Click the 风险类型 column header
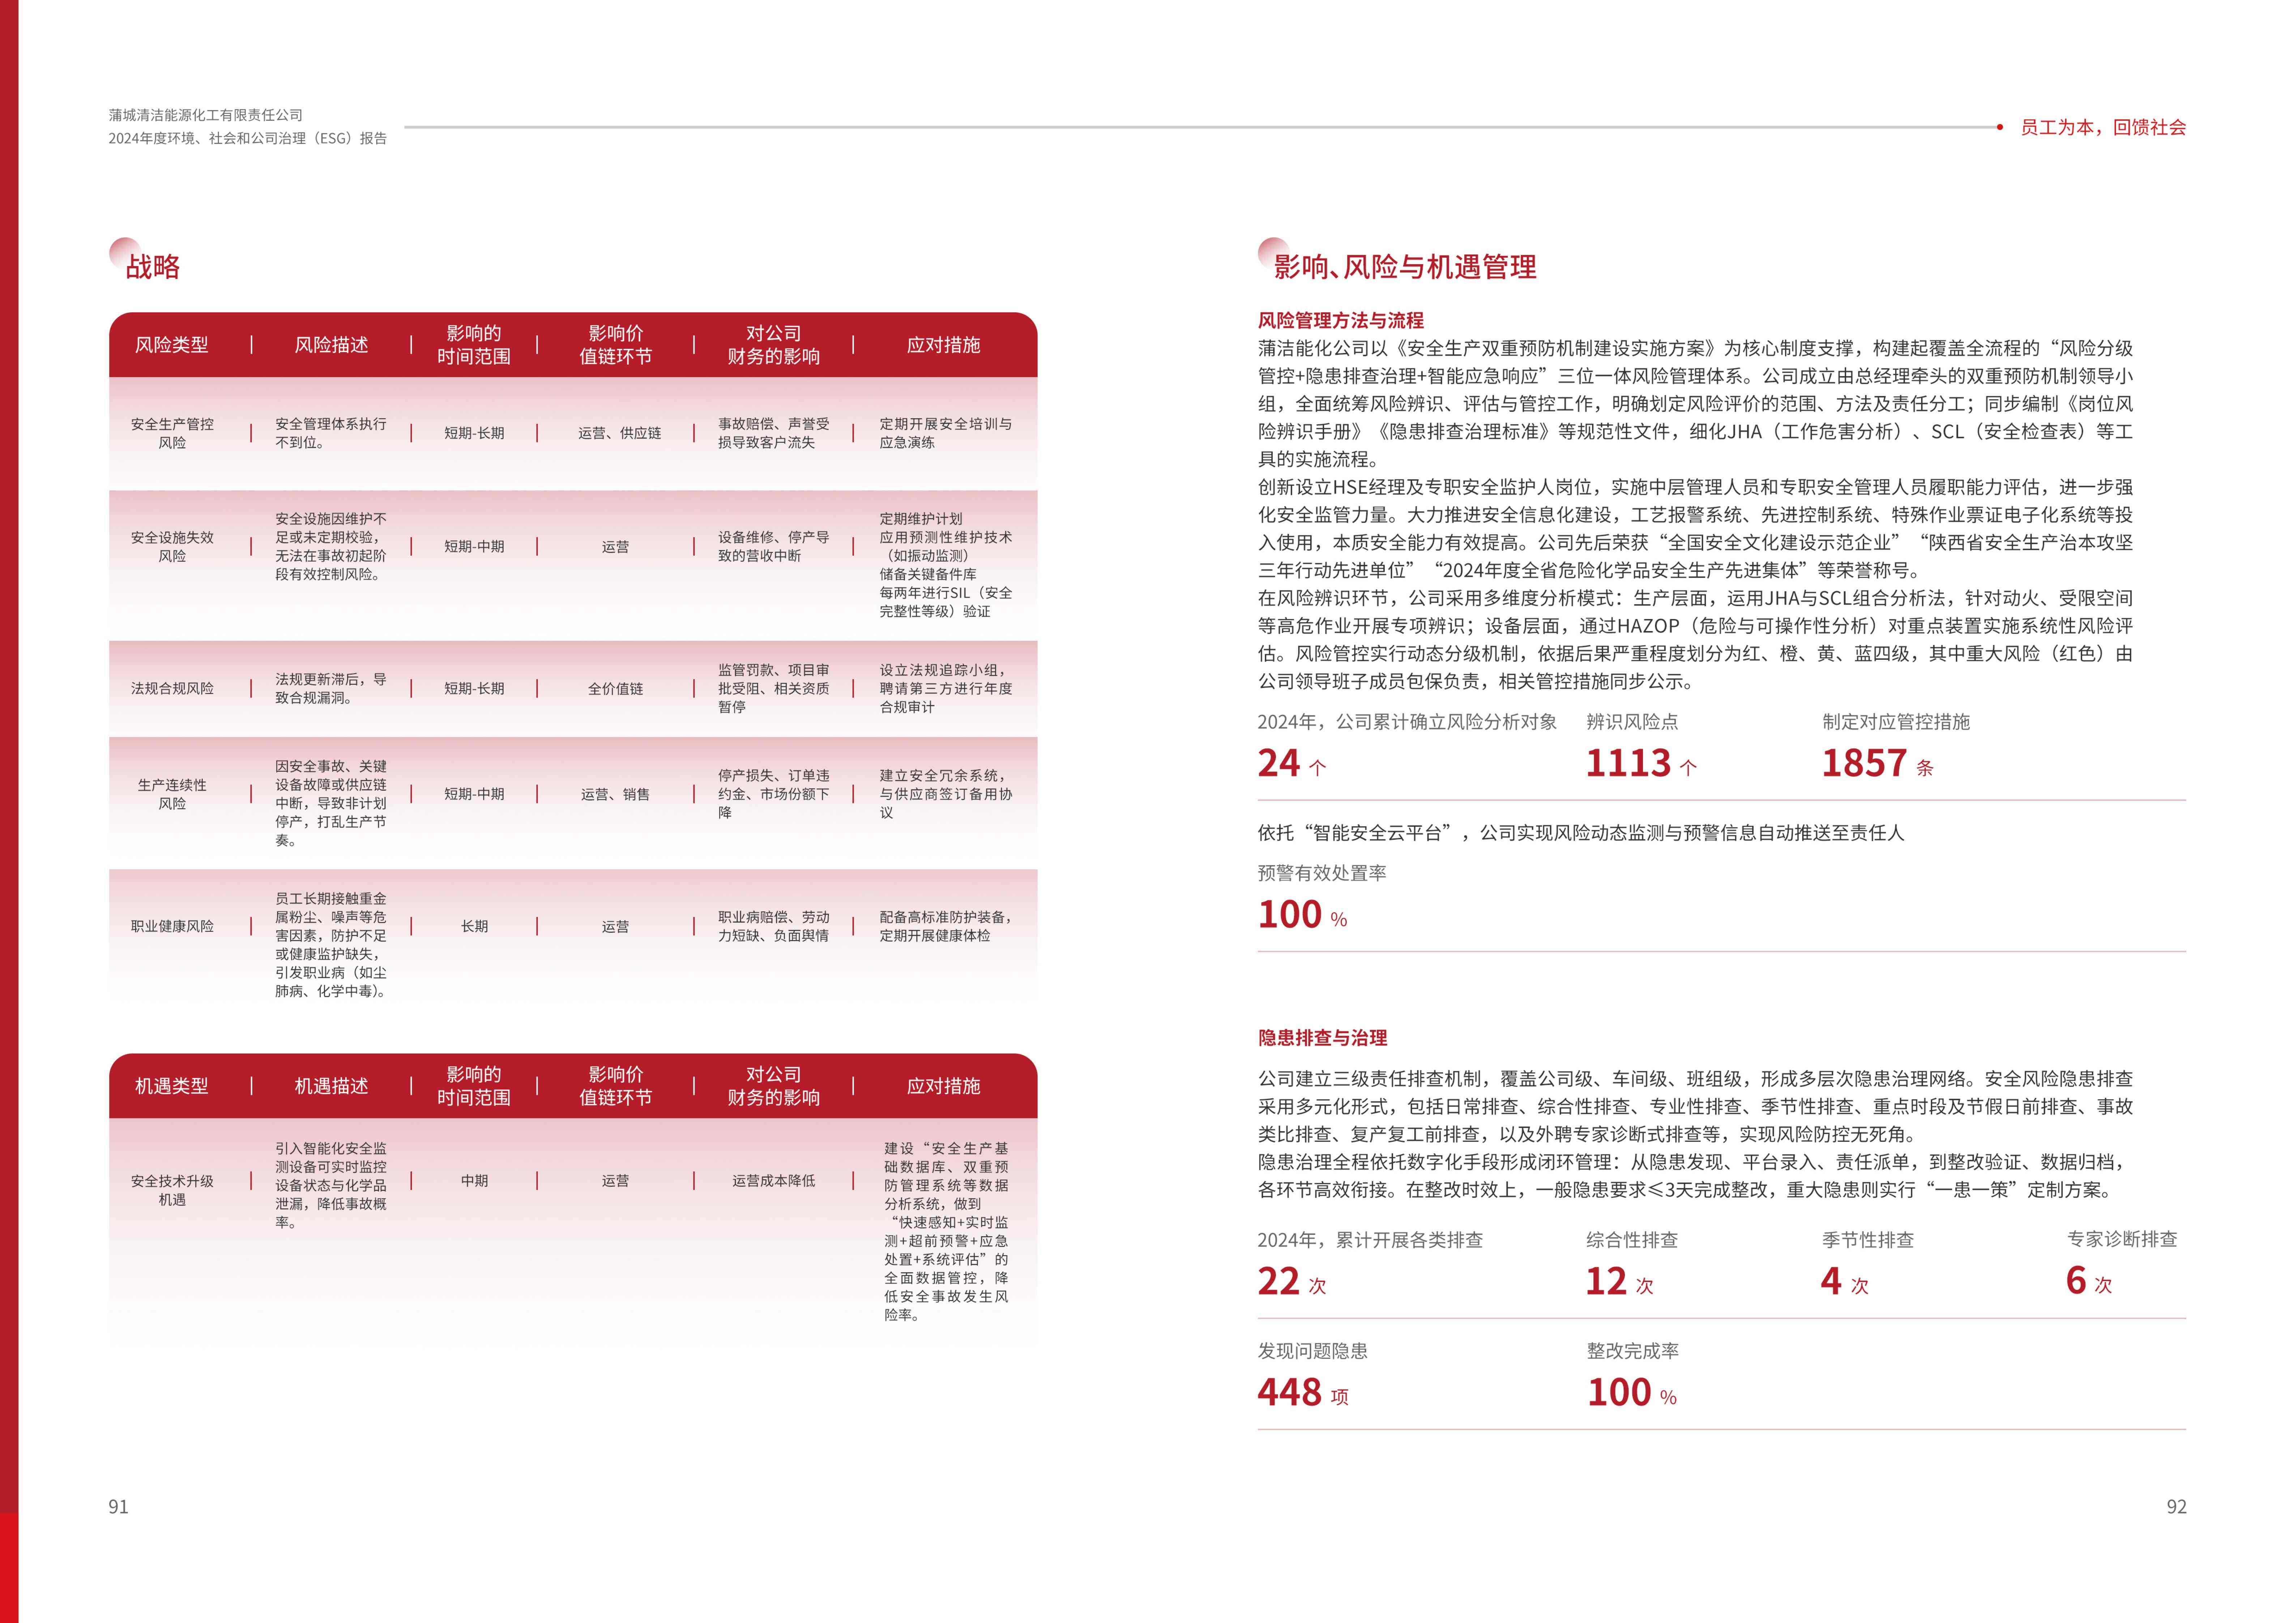Viewport: 2296px width, 1623px height. pos(172,345)
